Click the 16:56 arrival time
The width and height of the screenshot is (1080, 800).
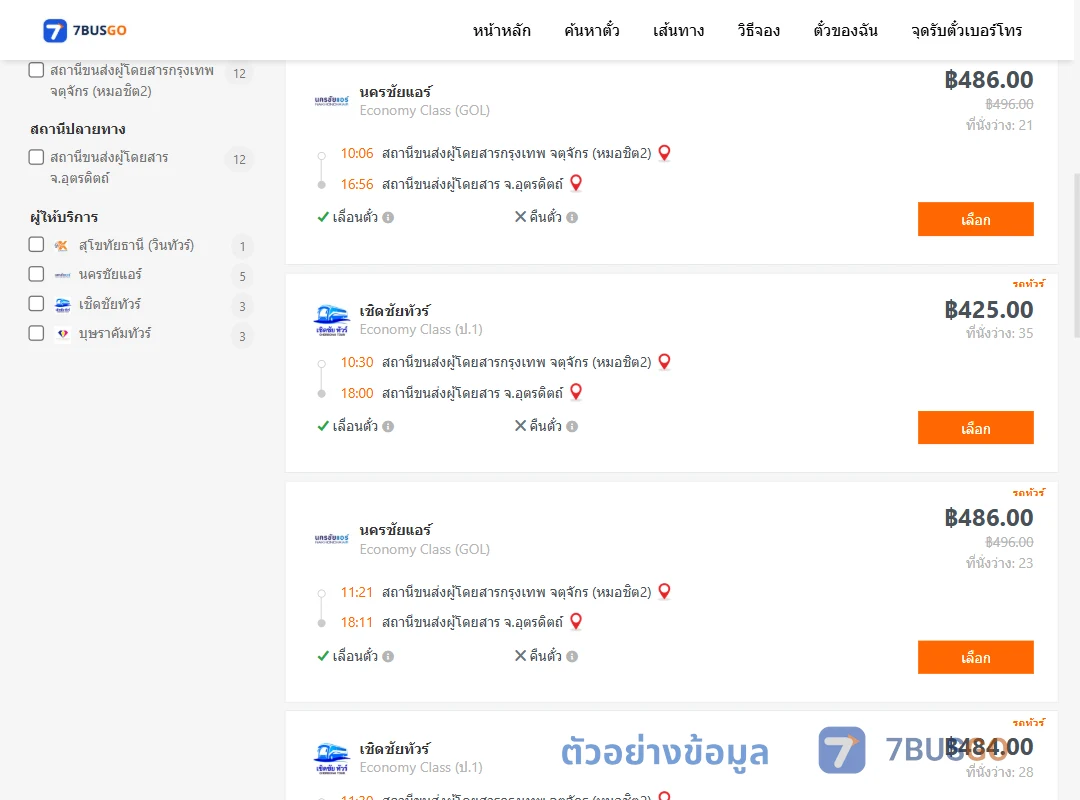tap(357, 184)
